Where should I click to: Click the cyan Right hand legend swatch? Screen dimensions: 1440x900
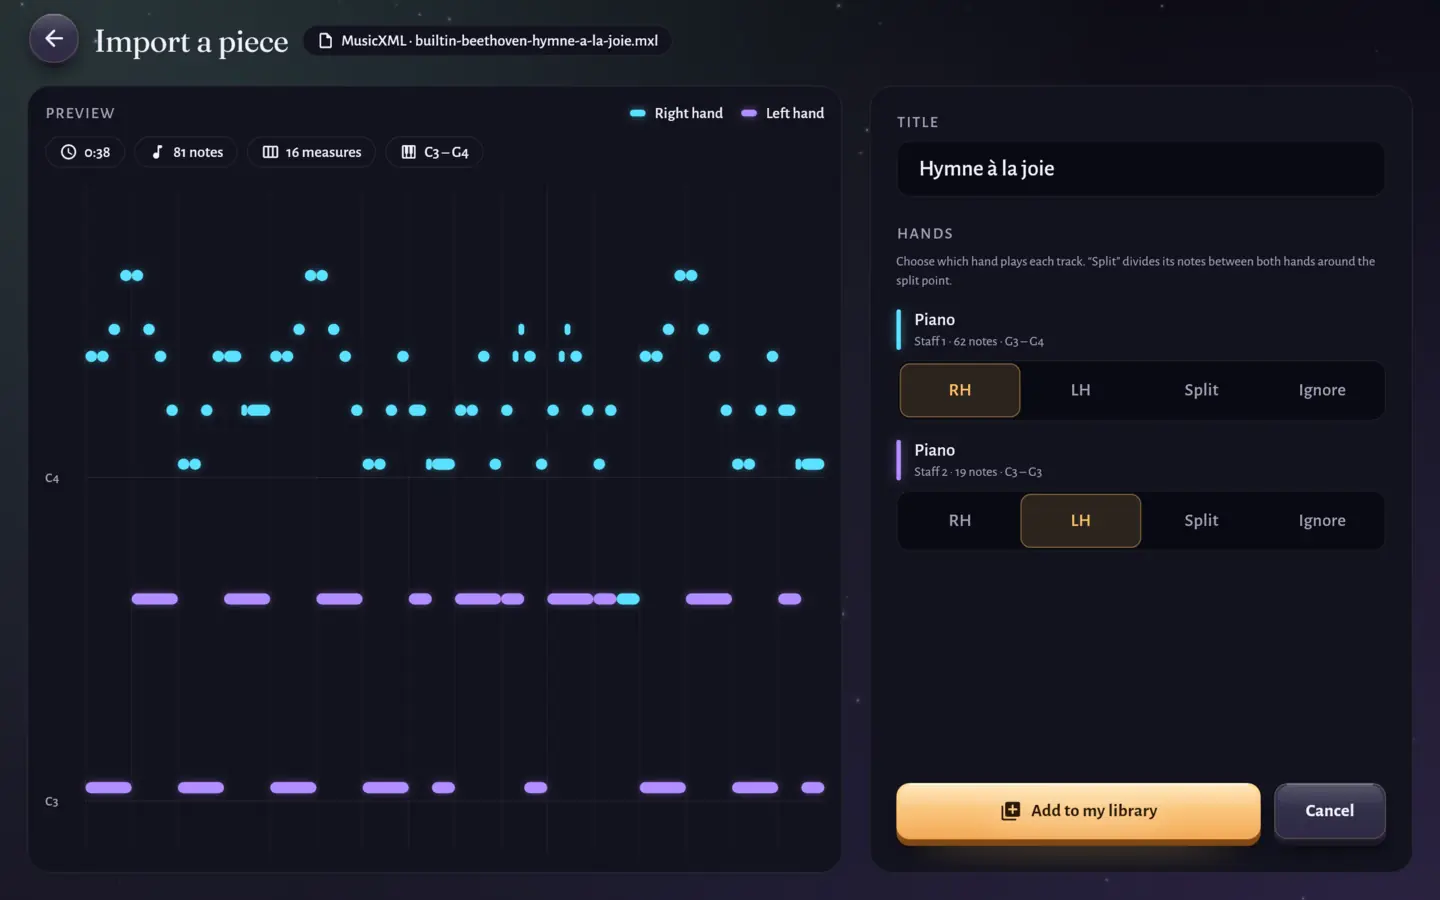pos(638,113)
